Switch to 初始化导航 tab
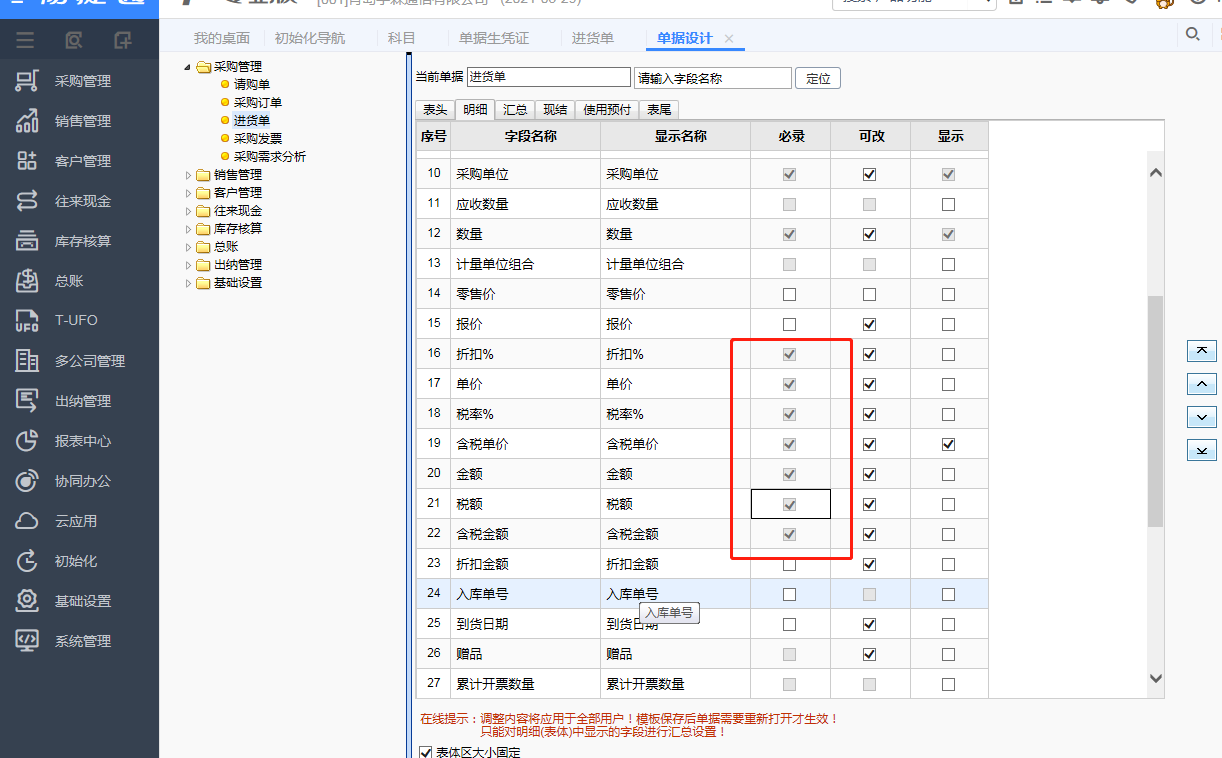 [x=310, y=38]
